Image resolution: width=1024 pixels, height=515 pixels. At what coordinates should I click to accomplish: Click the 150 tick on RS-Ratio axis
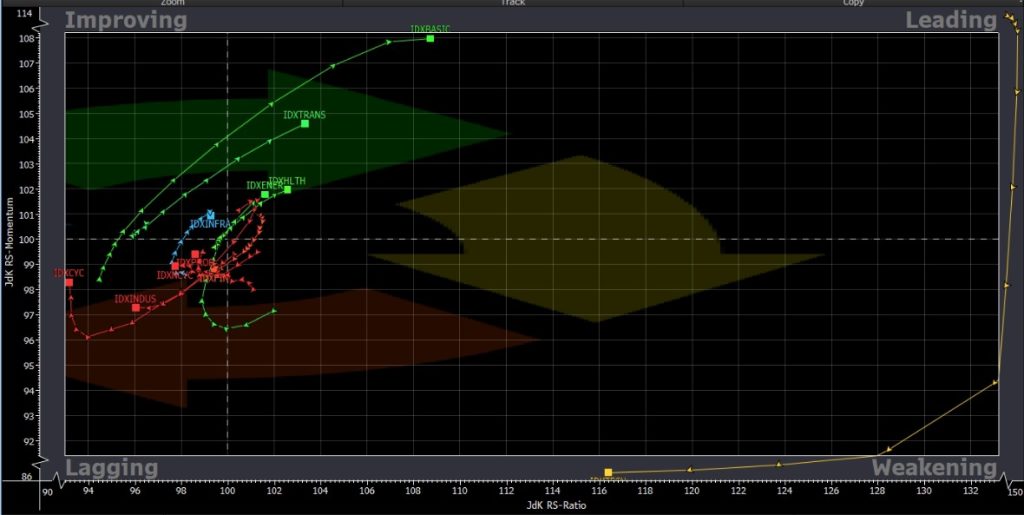[x=1016, y=492]
